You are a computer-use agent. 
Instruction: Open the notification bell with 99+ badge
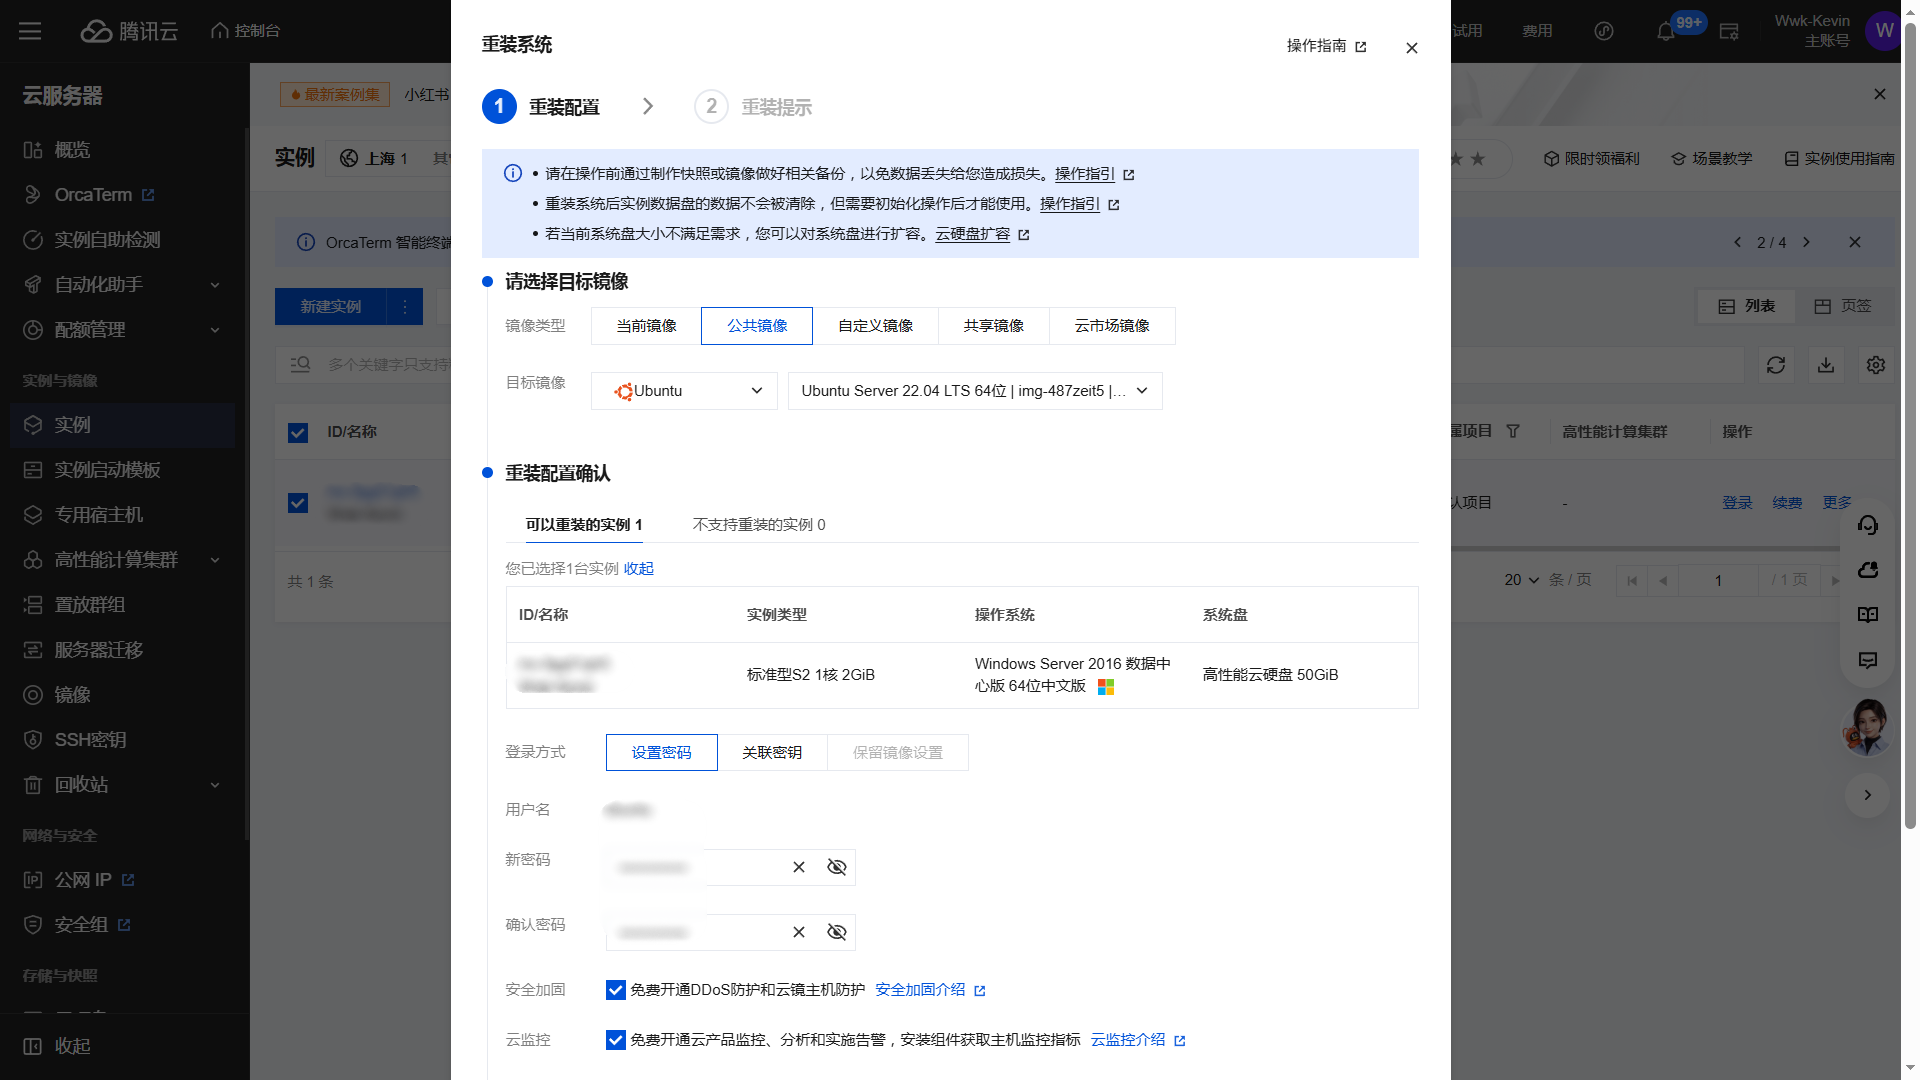point(1666,31)
